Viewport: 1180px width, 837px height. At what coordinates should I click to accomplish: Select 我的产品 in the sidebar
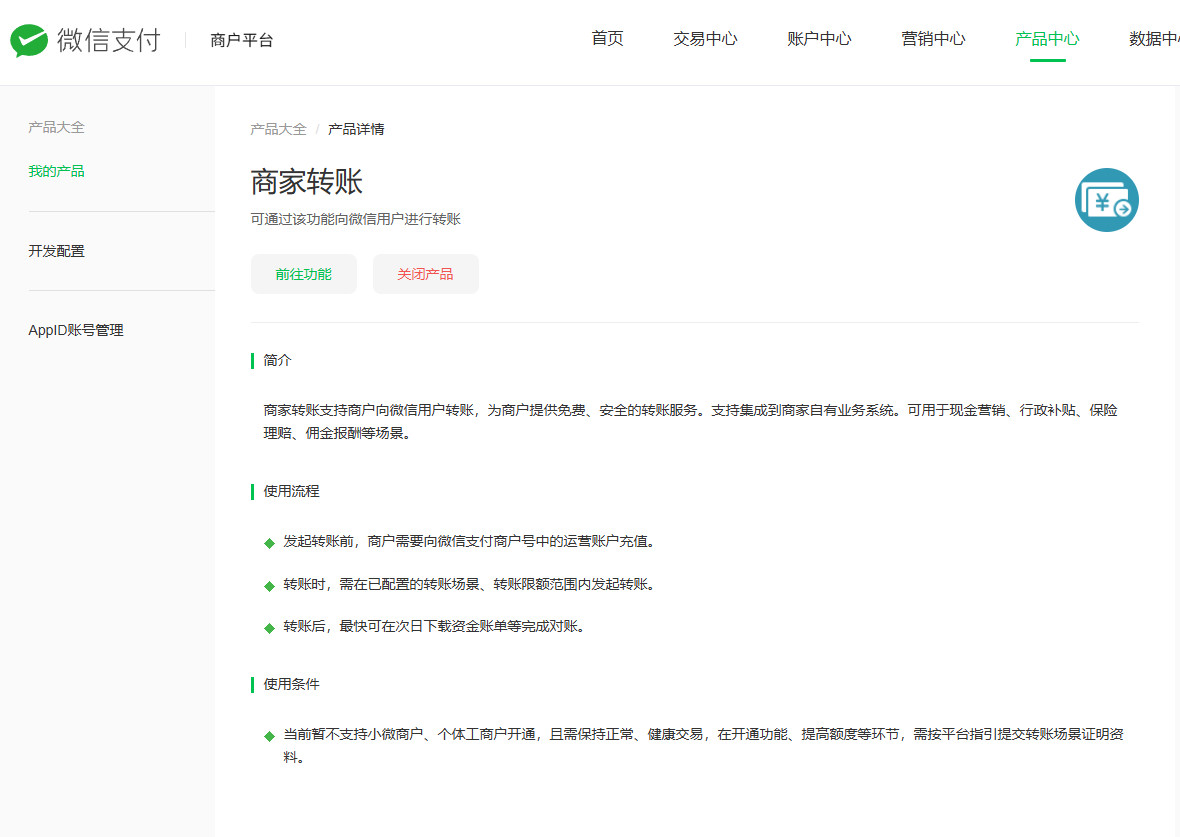point(56,171)
